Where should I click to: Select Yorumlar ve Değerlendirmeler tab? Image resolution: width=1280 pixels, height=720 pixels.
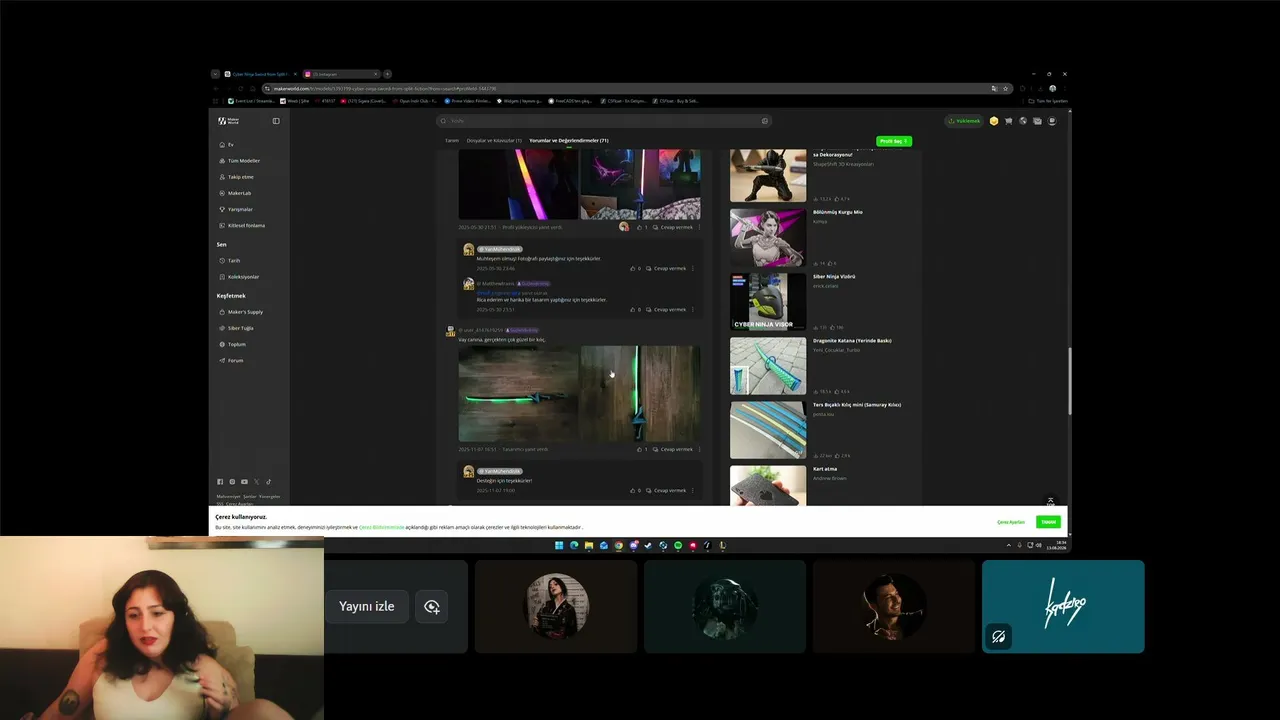click(569, 141)
